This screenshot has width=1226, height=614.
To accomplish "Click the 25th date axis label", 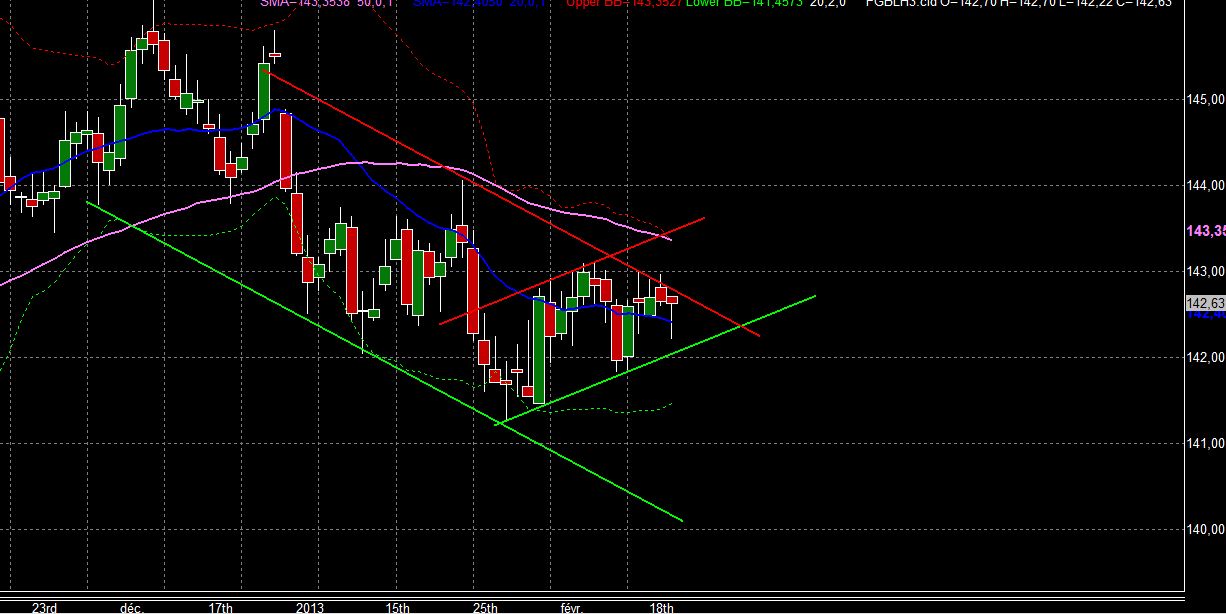I will point(486,607).
